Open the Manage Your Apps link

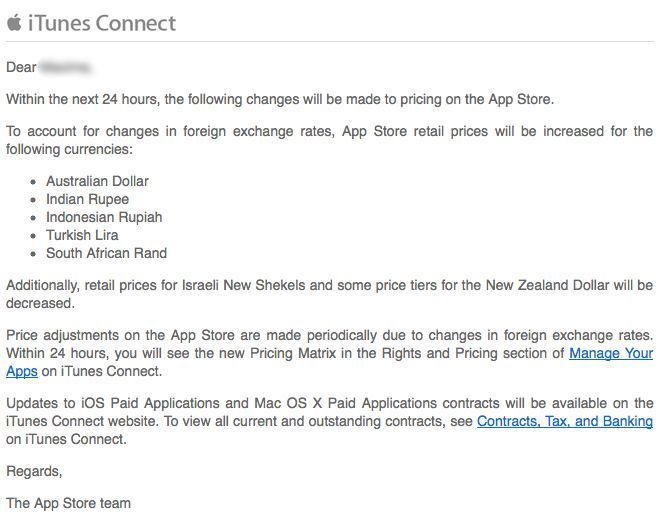(611, 353)
